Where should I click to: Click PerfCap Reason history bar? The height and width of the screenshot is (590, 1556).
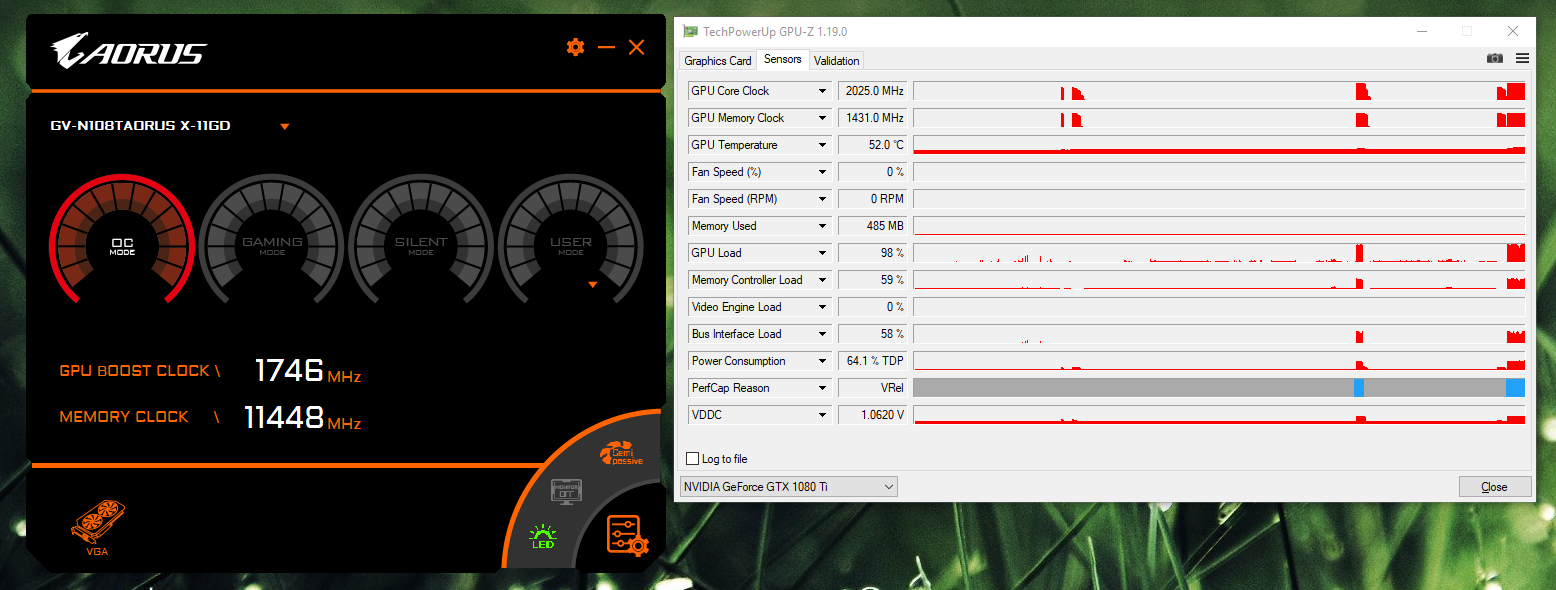1219,388
